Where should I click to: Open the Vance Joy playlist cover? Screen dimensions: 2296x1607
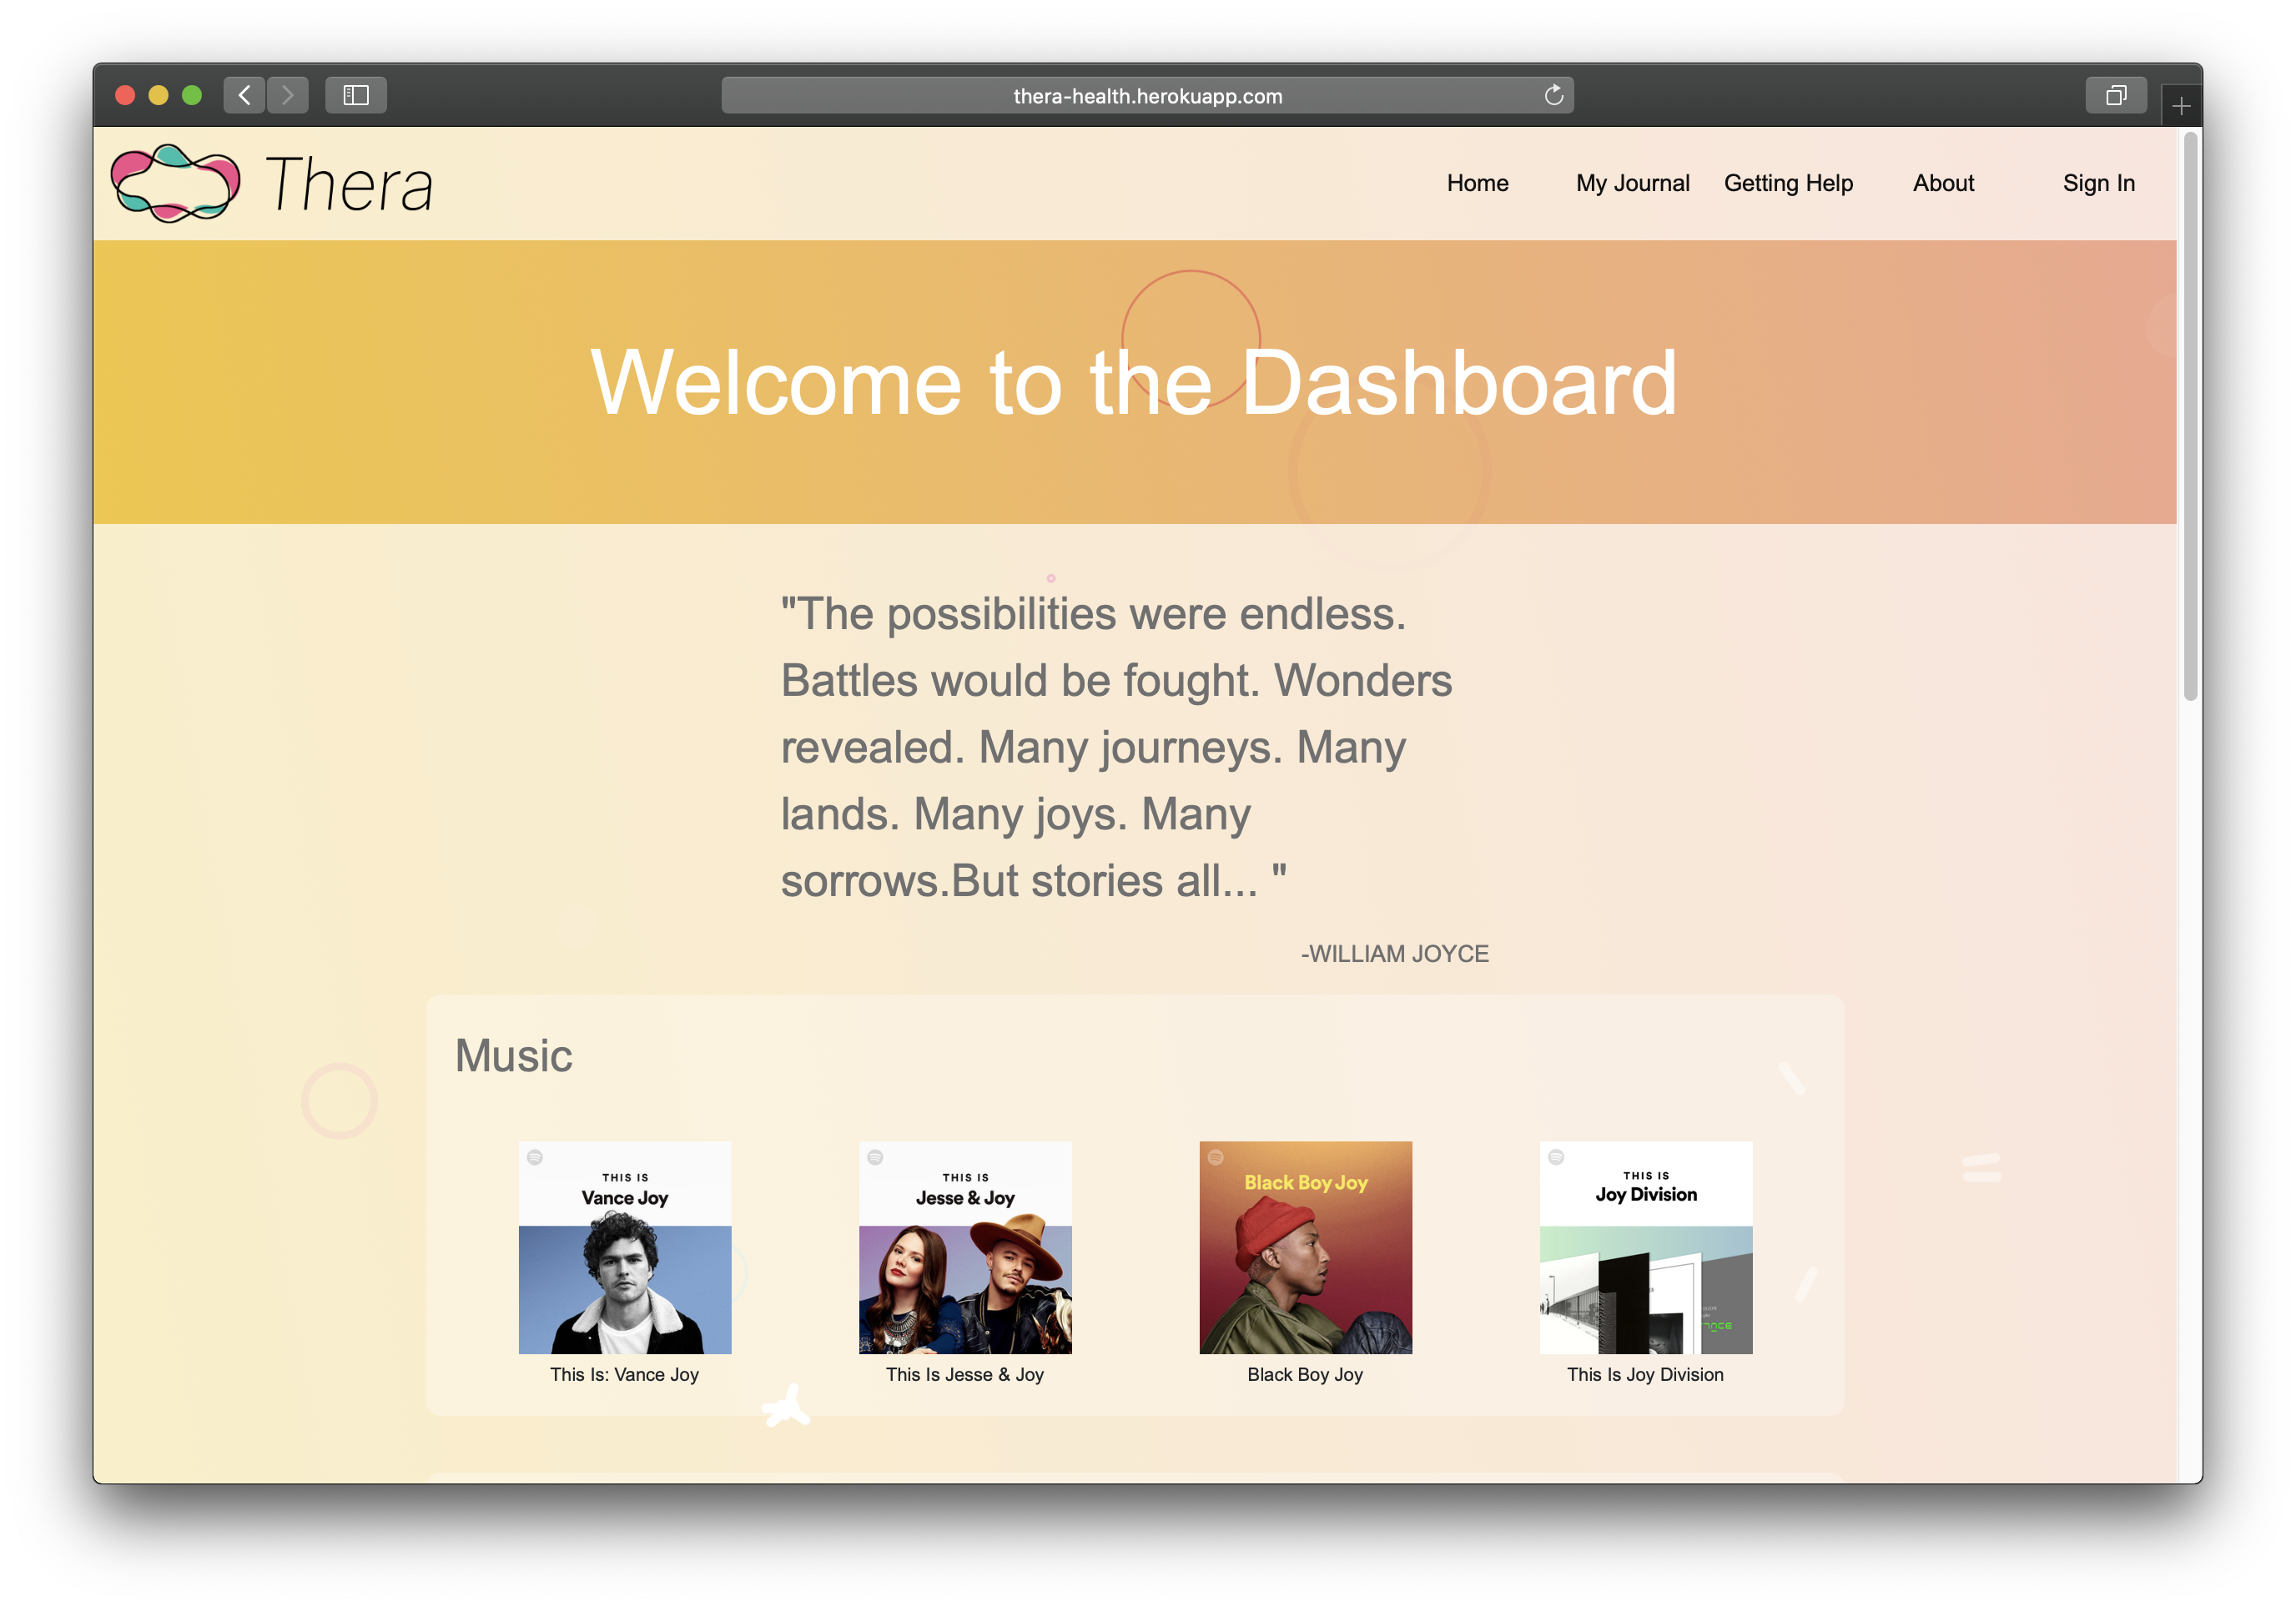point(625,1247)
